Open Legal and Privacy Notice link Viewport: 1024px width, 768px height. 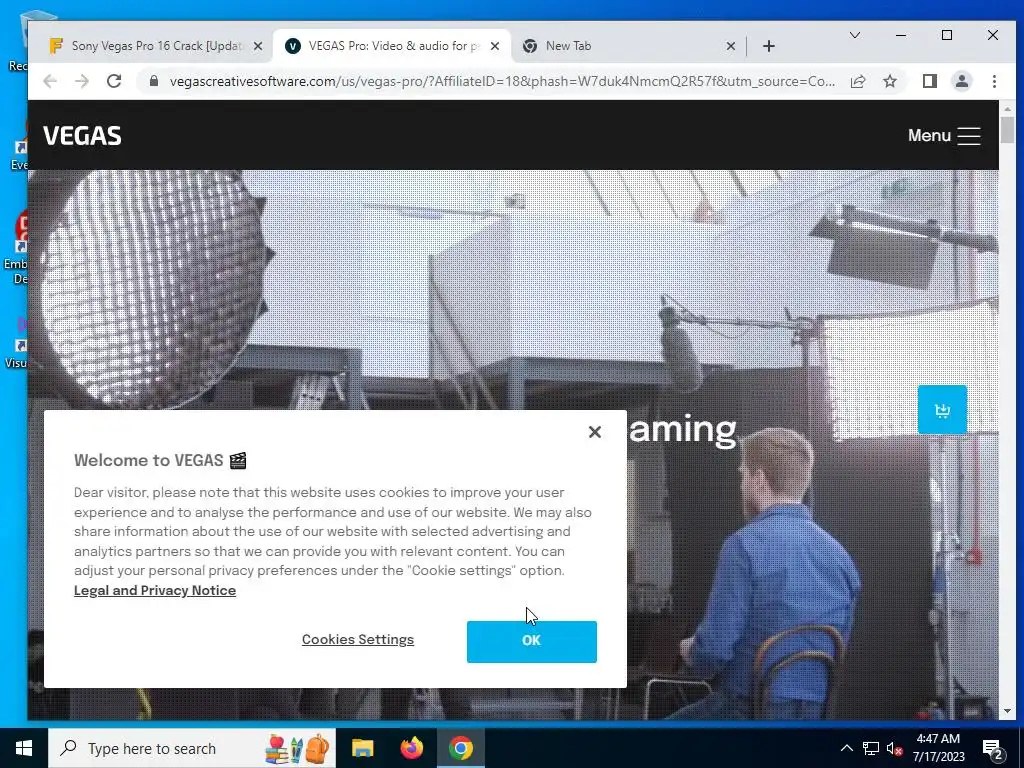click(x=155, y=590)
